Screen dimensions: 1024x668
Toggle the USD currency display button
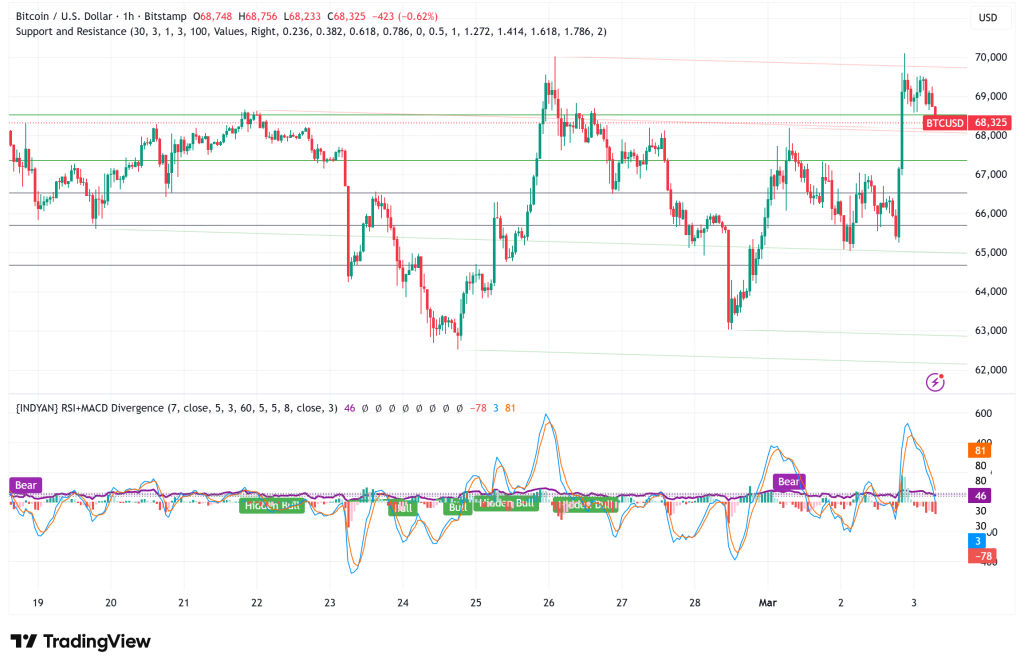[x=991, y=17]
